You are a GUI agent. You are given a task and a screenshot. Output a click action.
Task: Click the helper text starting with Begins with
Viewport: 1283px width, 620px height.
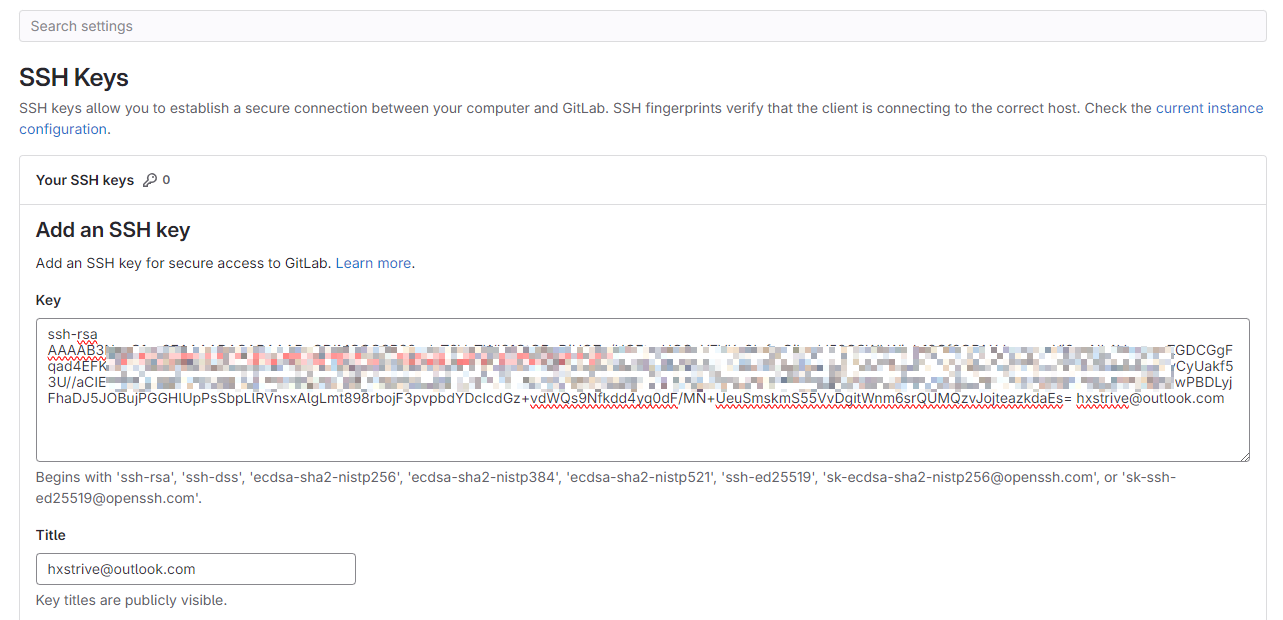point(605,487)
